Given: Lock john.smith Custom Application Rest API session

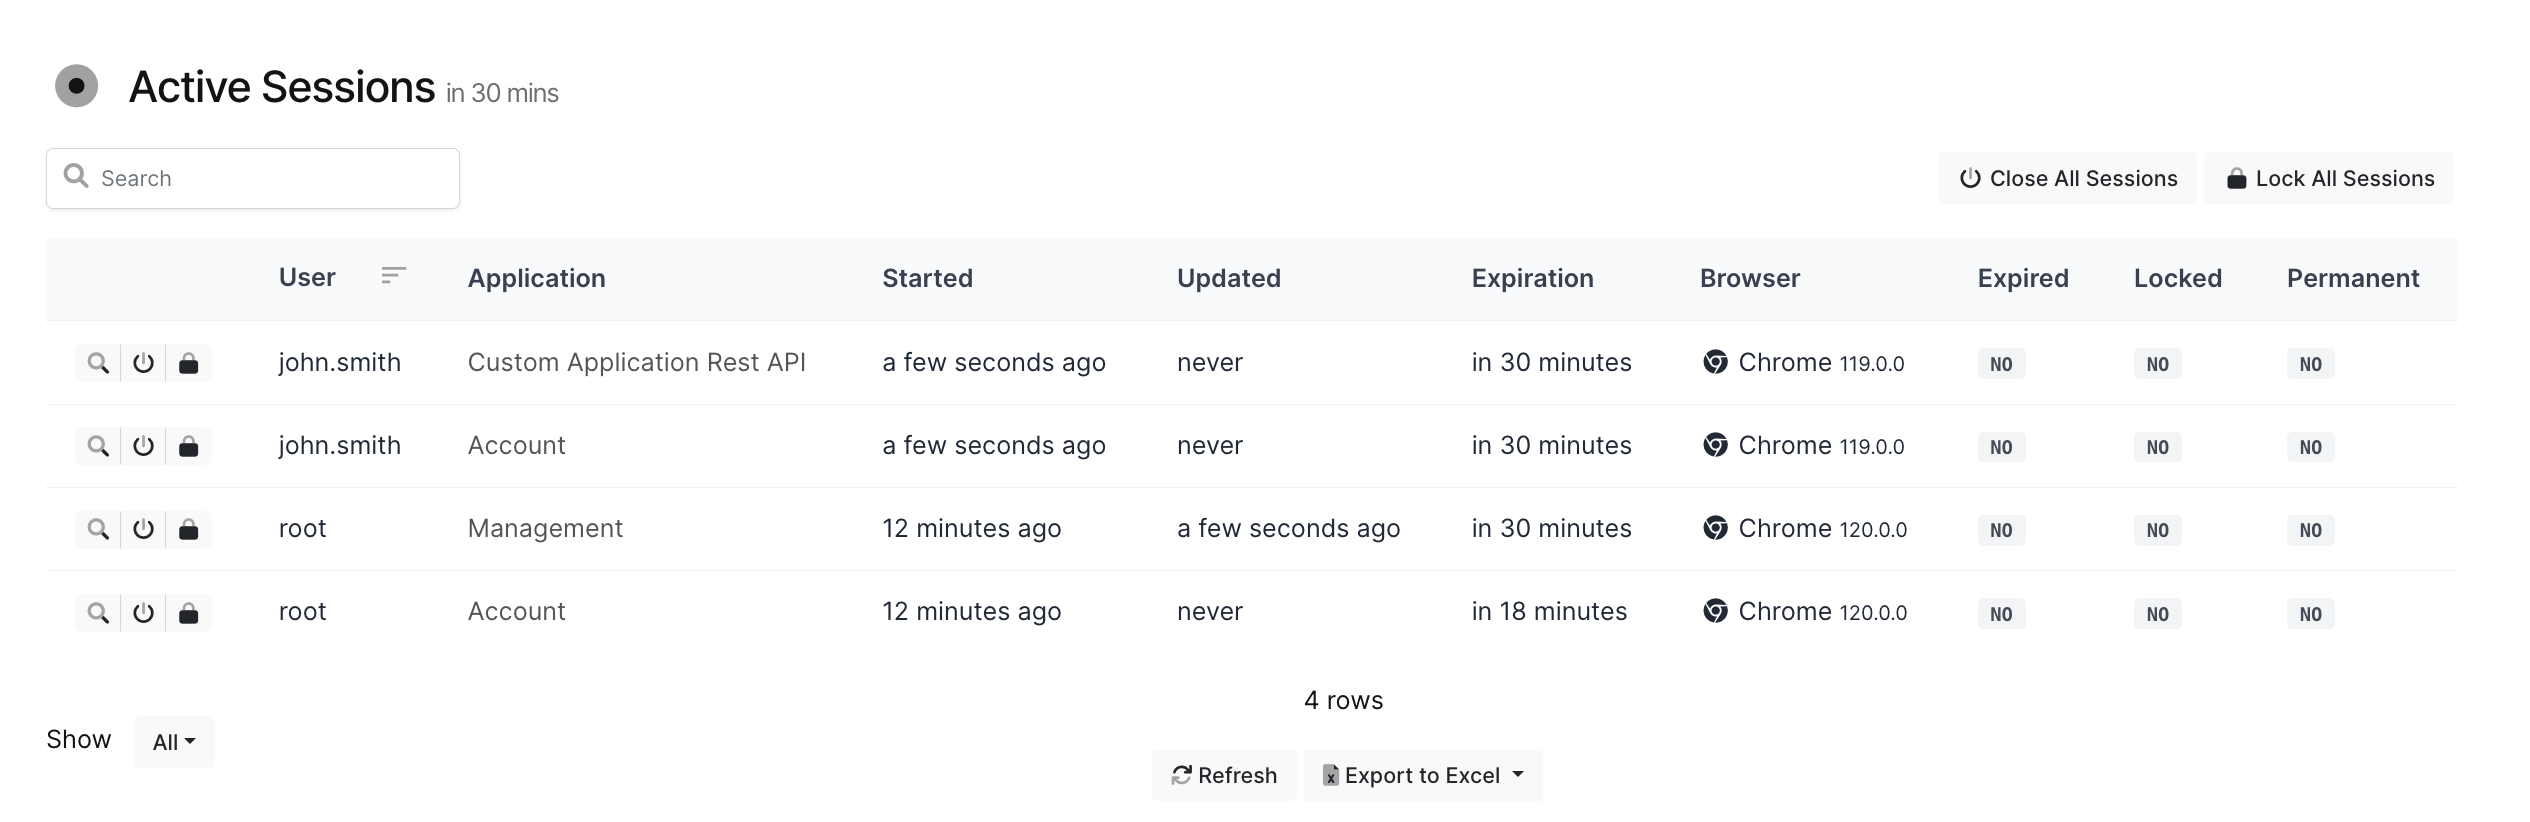Looking at the screenshot, I should click(x=188, y=363).
